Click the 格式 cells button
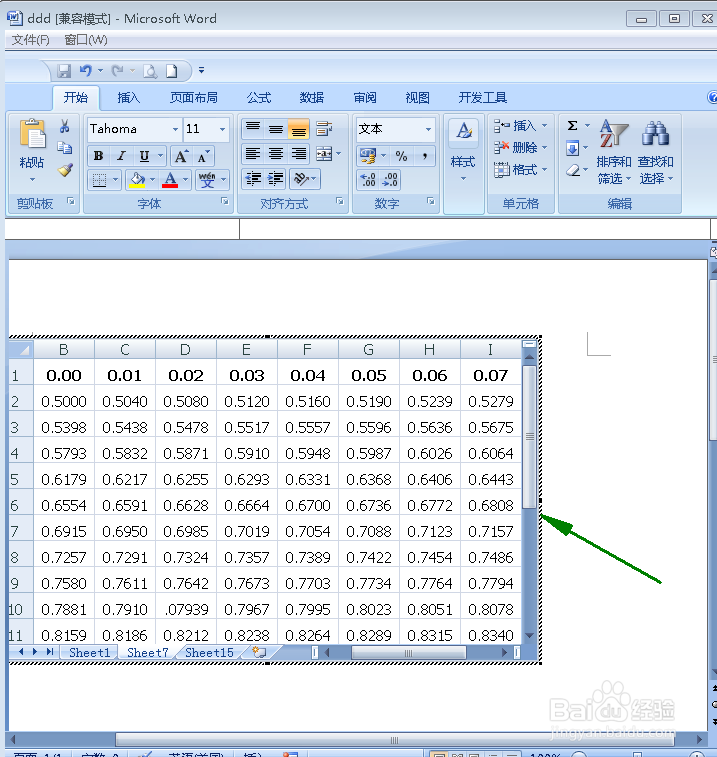Viewport: 717px width, 757px height. pos(520,169)
